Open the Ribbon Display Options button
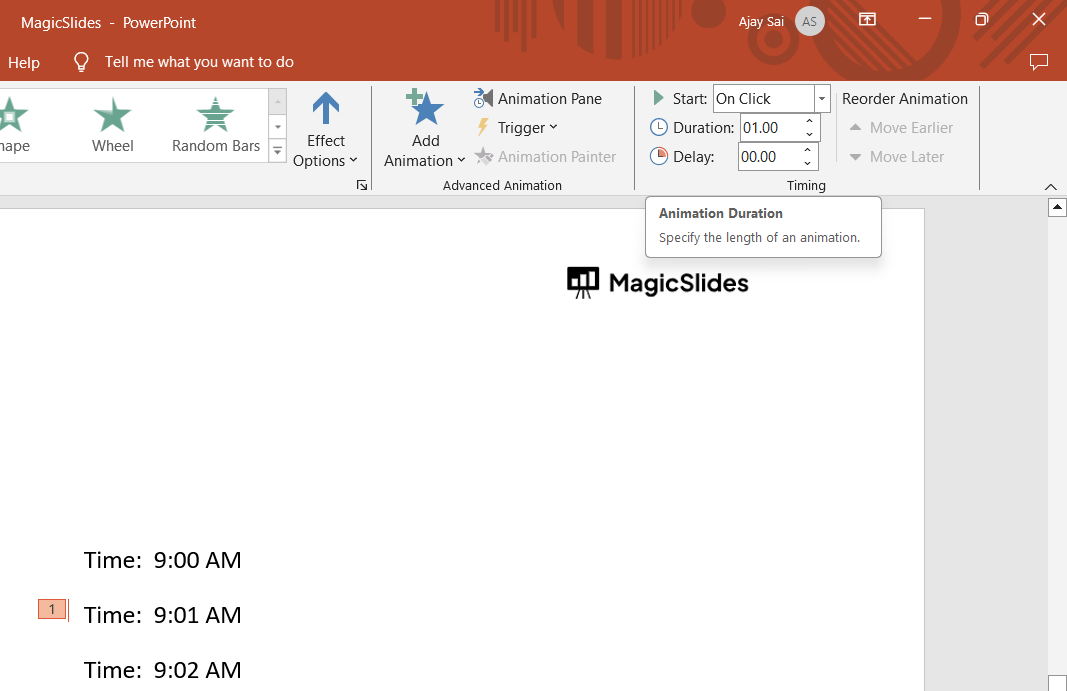This screenshot has width=1067, height=691. (867, 20)
